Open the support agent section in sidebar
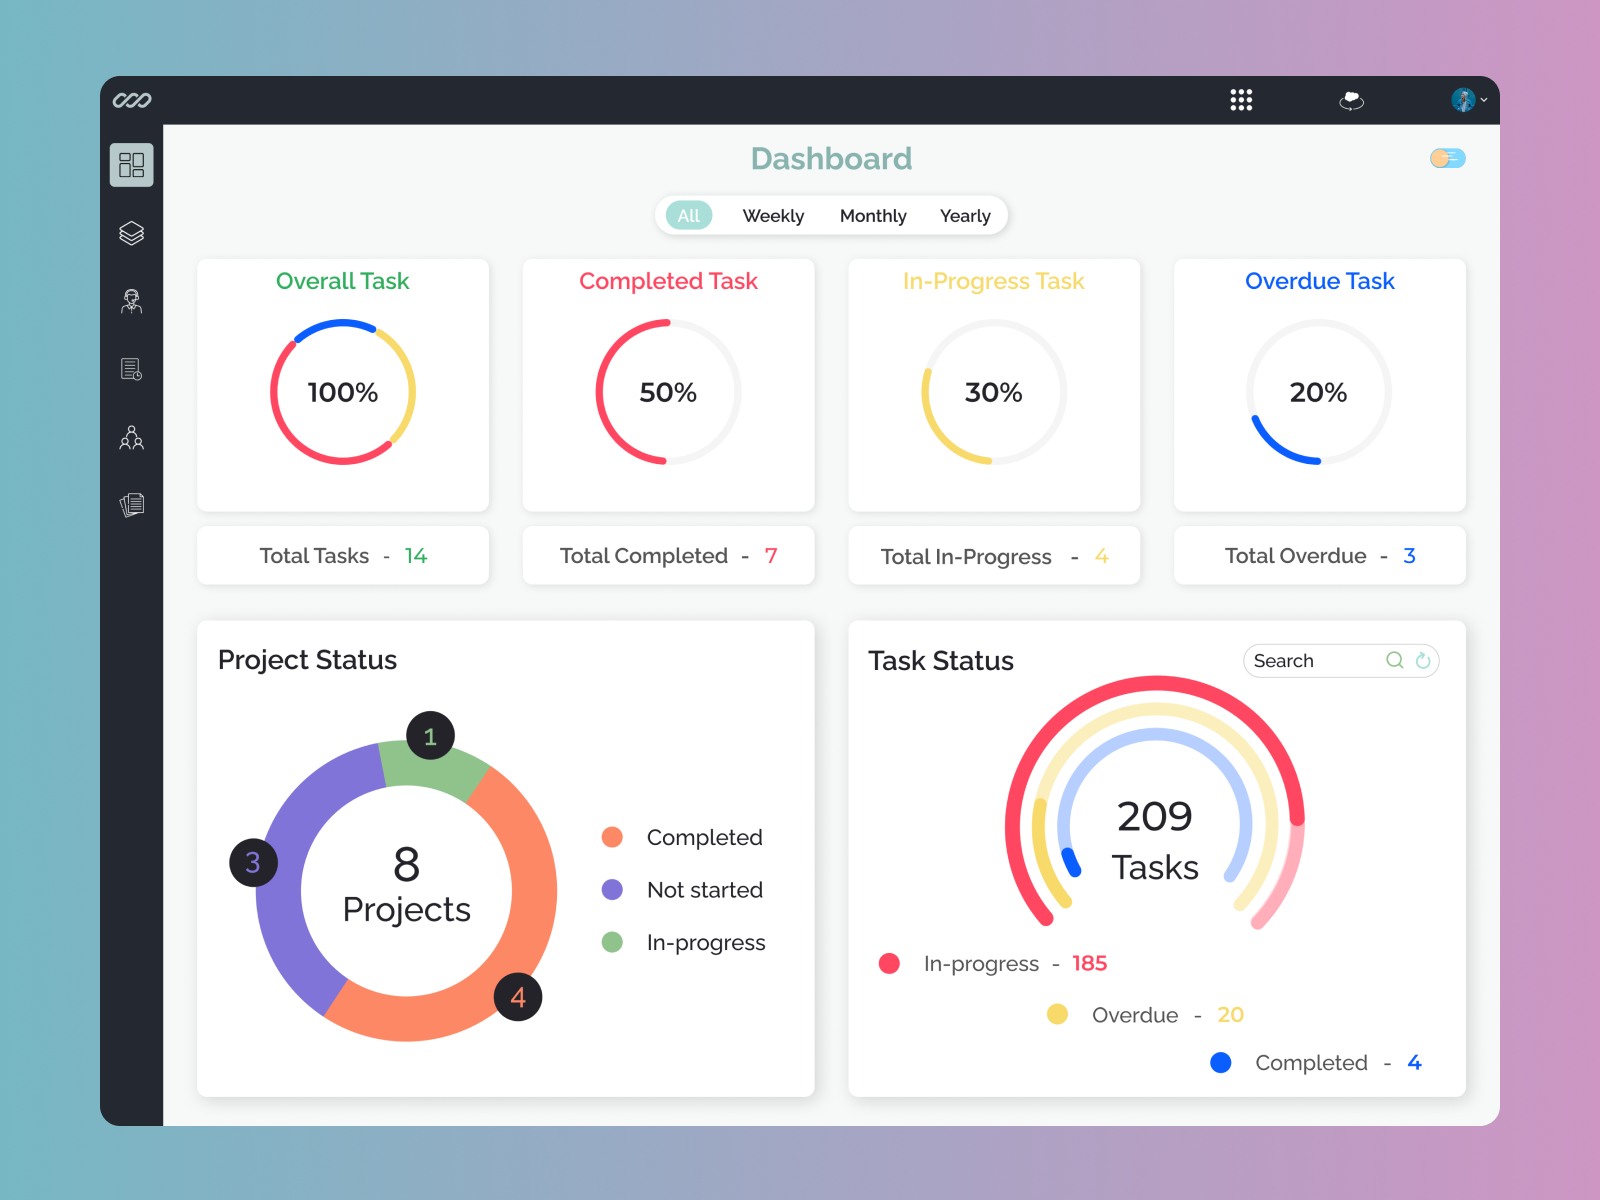 (x=131, y=301)
